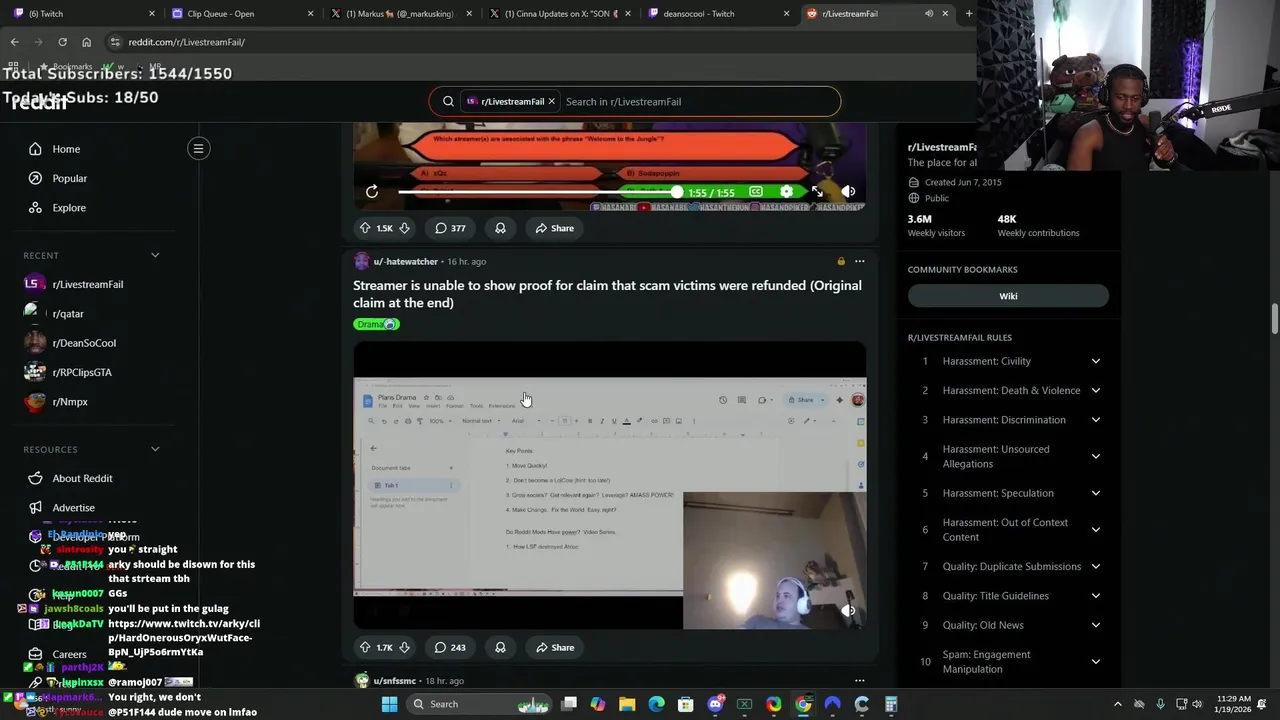Open the scam victims refund post title
1280x720 pixels.
(607, 294)
